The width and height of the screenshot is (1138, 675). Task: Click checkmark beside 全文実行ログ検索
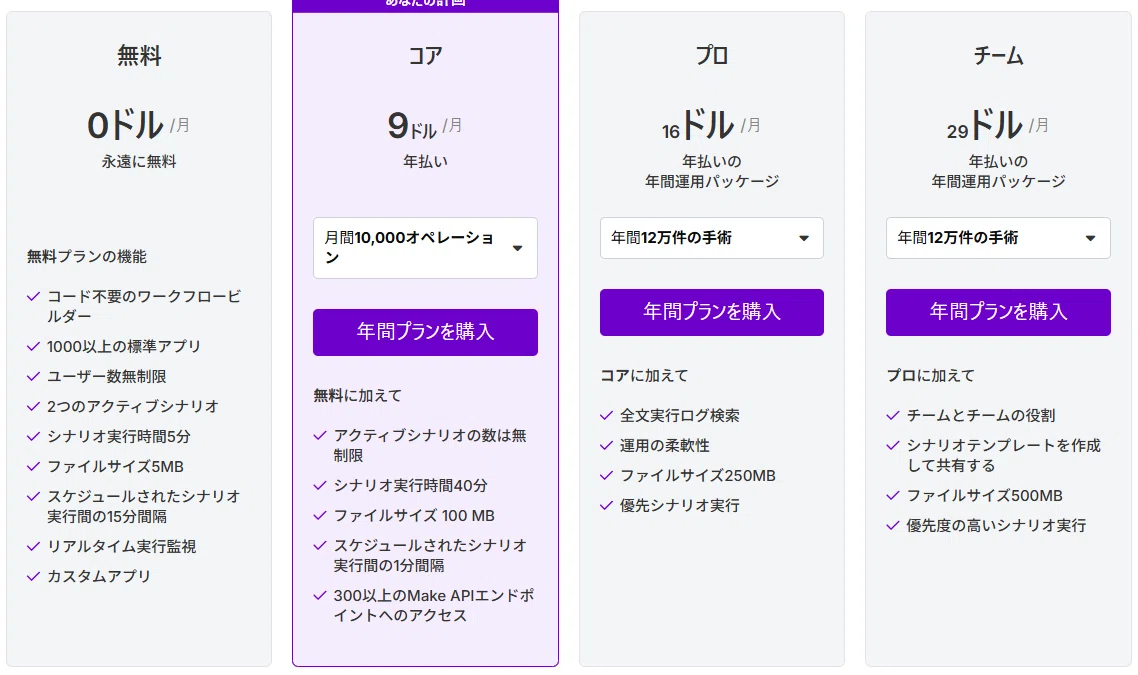point(606,415)
